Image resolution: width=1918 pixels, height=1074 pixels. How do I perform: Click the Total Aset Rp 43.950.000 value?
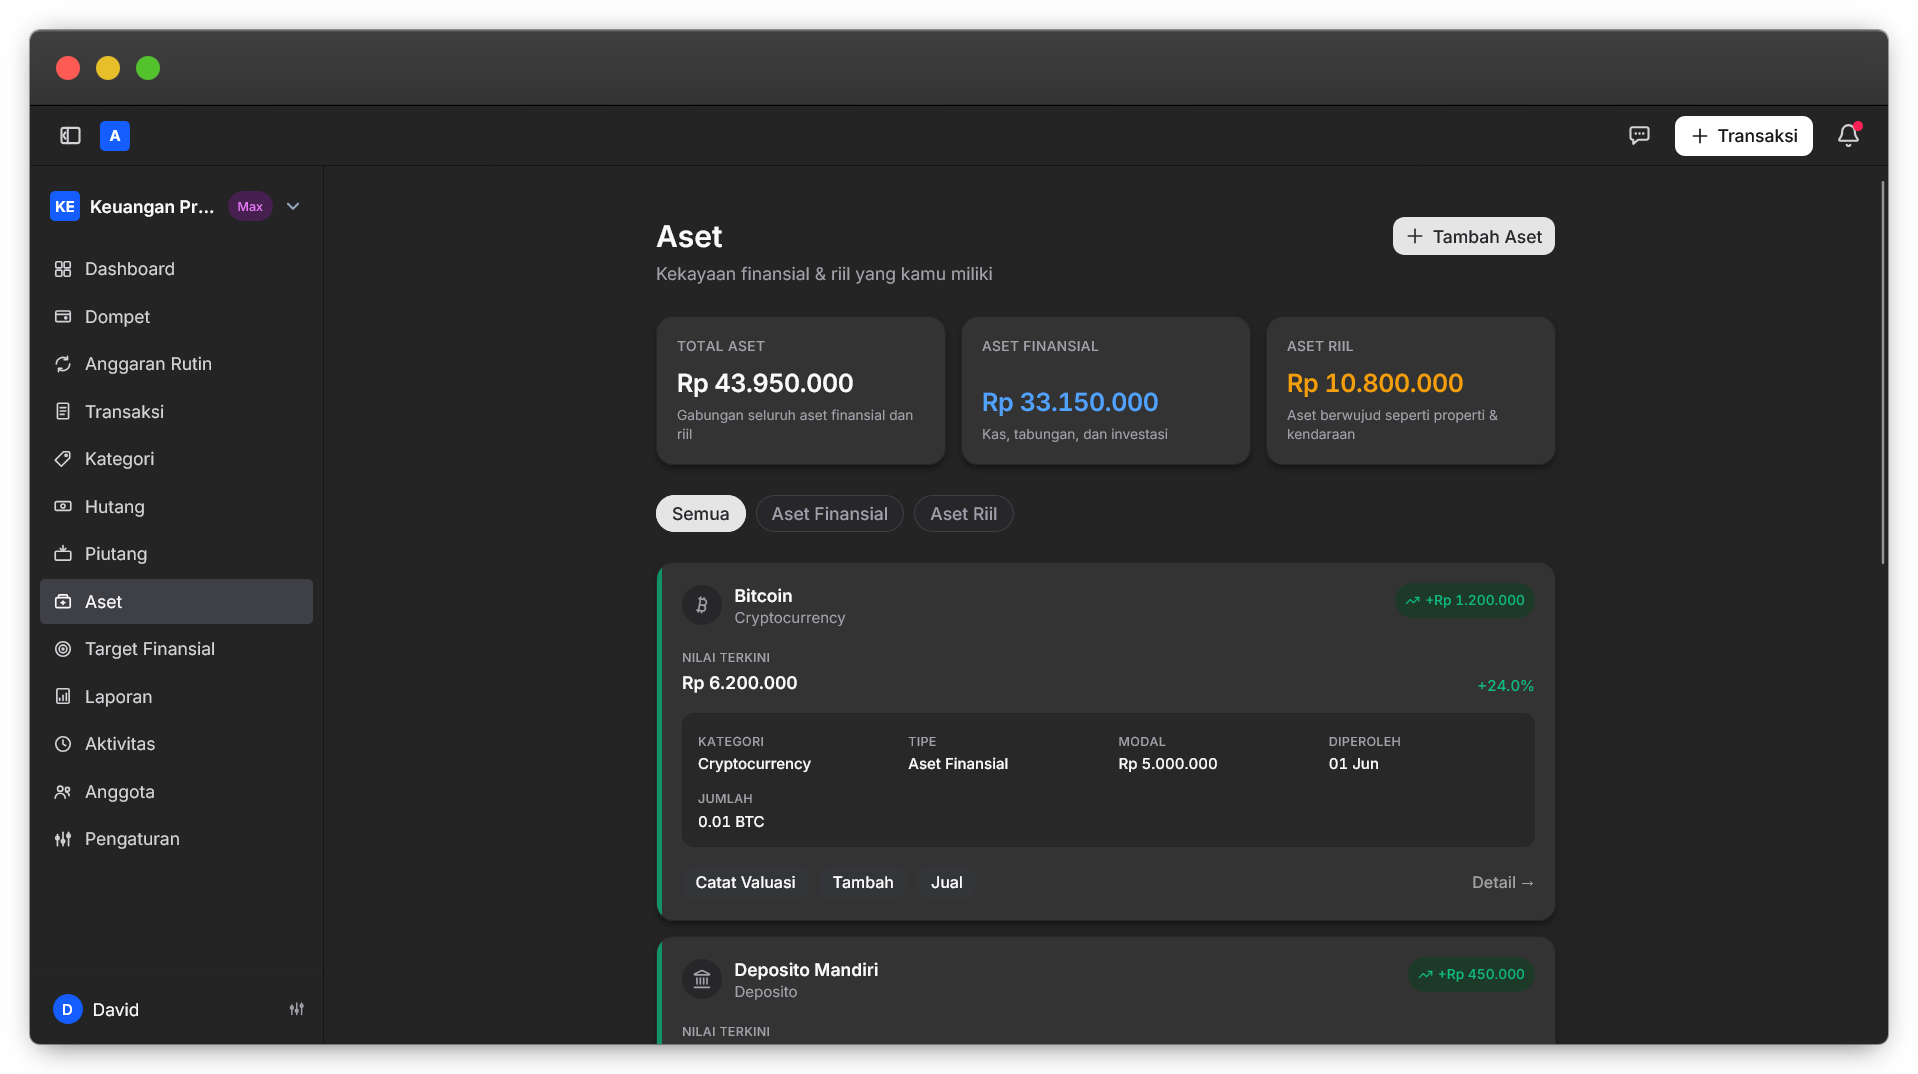pyautogui.click(x=765, y=384)
